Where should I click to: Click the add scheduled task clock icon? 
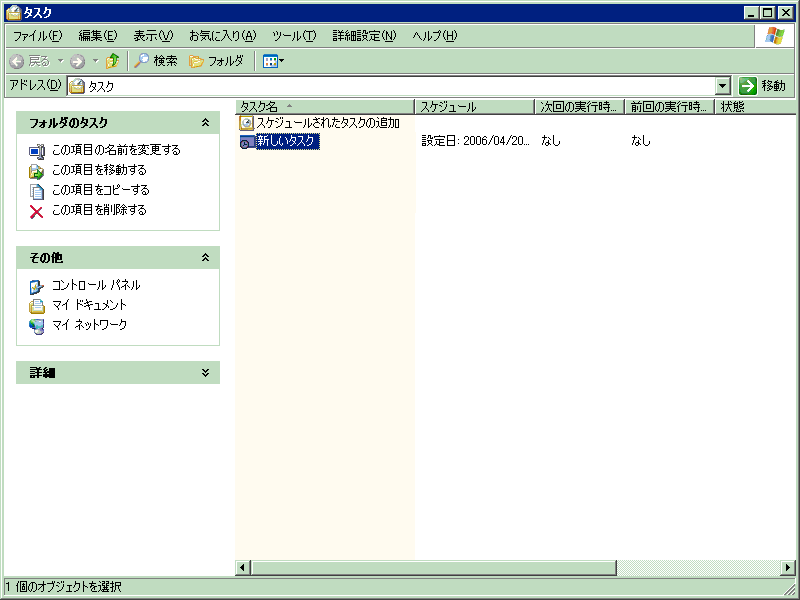pyautogui.click(x=246, y=123)
